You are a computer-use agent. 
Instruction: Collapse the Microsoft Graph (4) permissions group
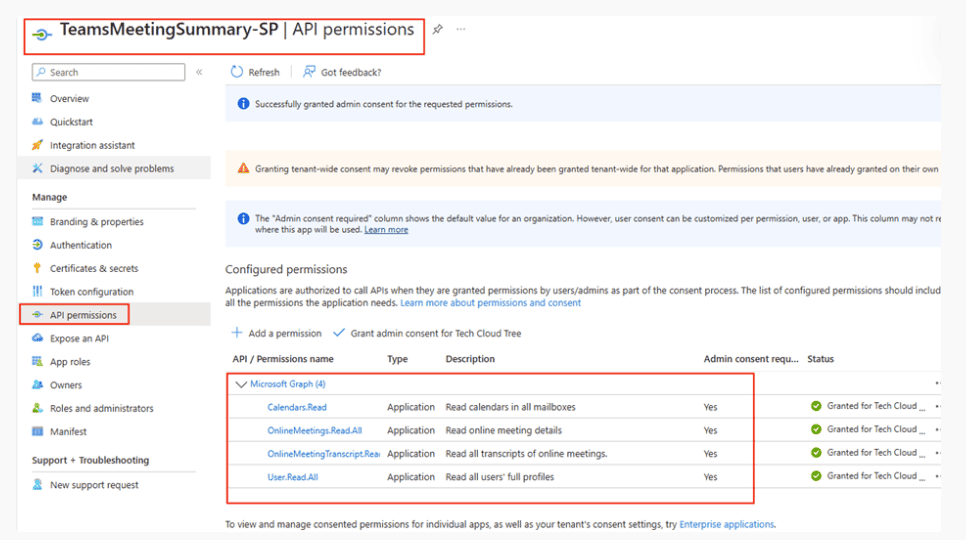coord(240,384)
